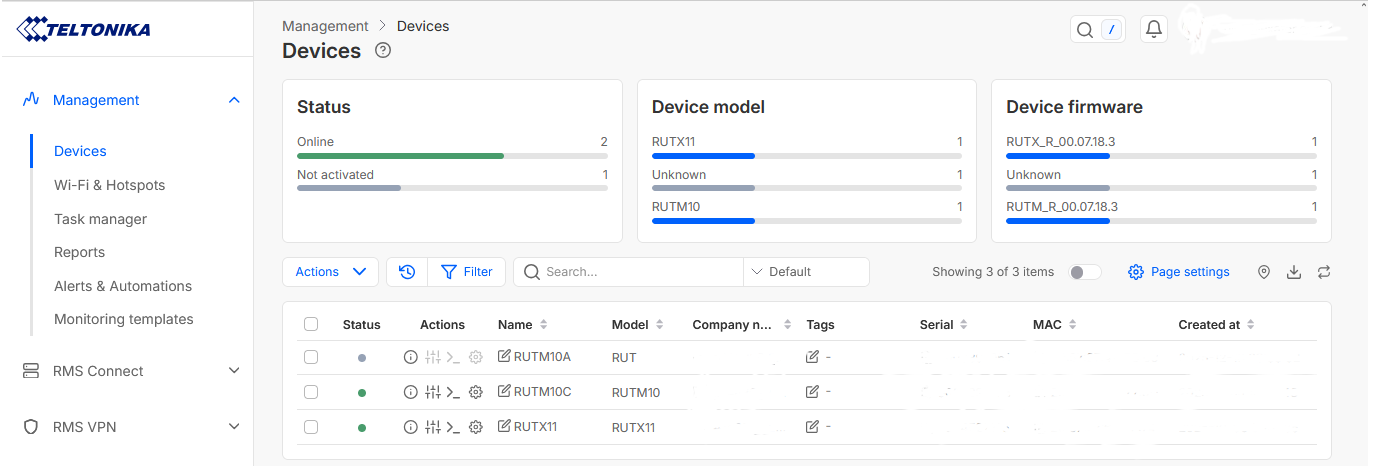Click the refresh arrows icon
Viewport: 1376px width, 466px height.
[x=1324, y=272]
